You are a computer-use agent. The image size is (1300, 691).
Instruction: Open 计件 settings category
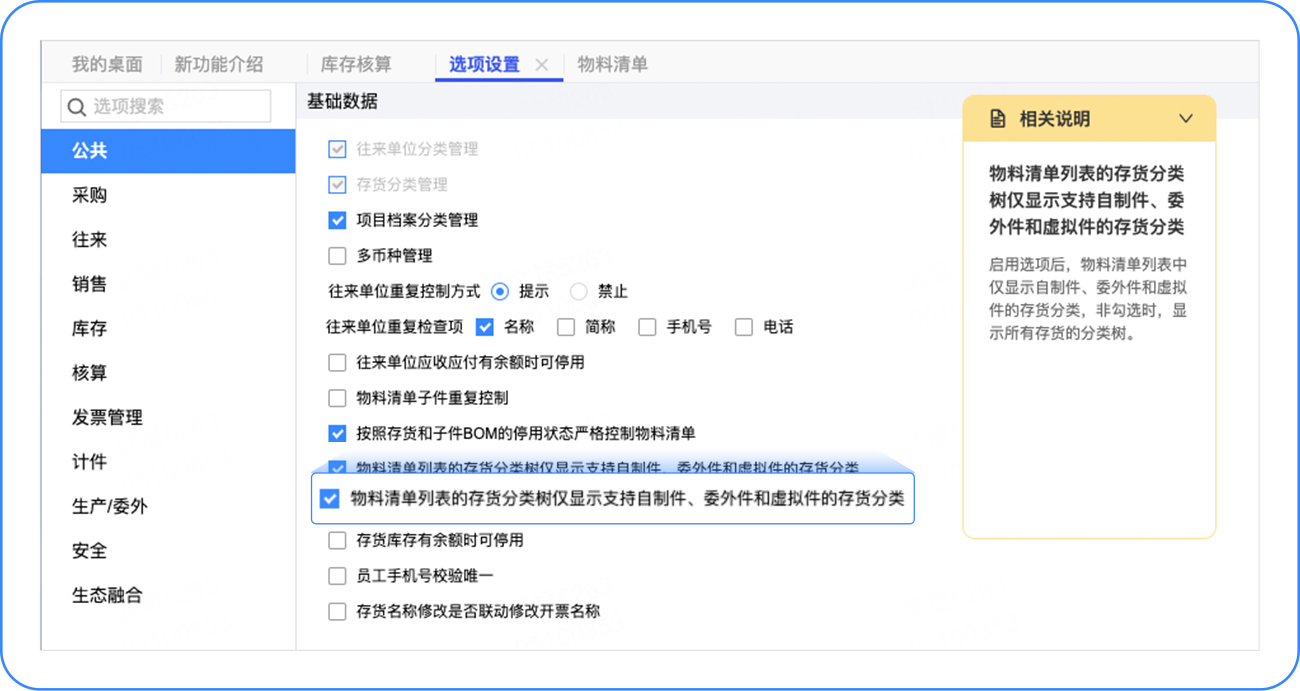168,462
